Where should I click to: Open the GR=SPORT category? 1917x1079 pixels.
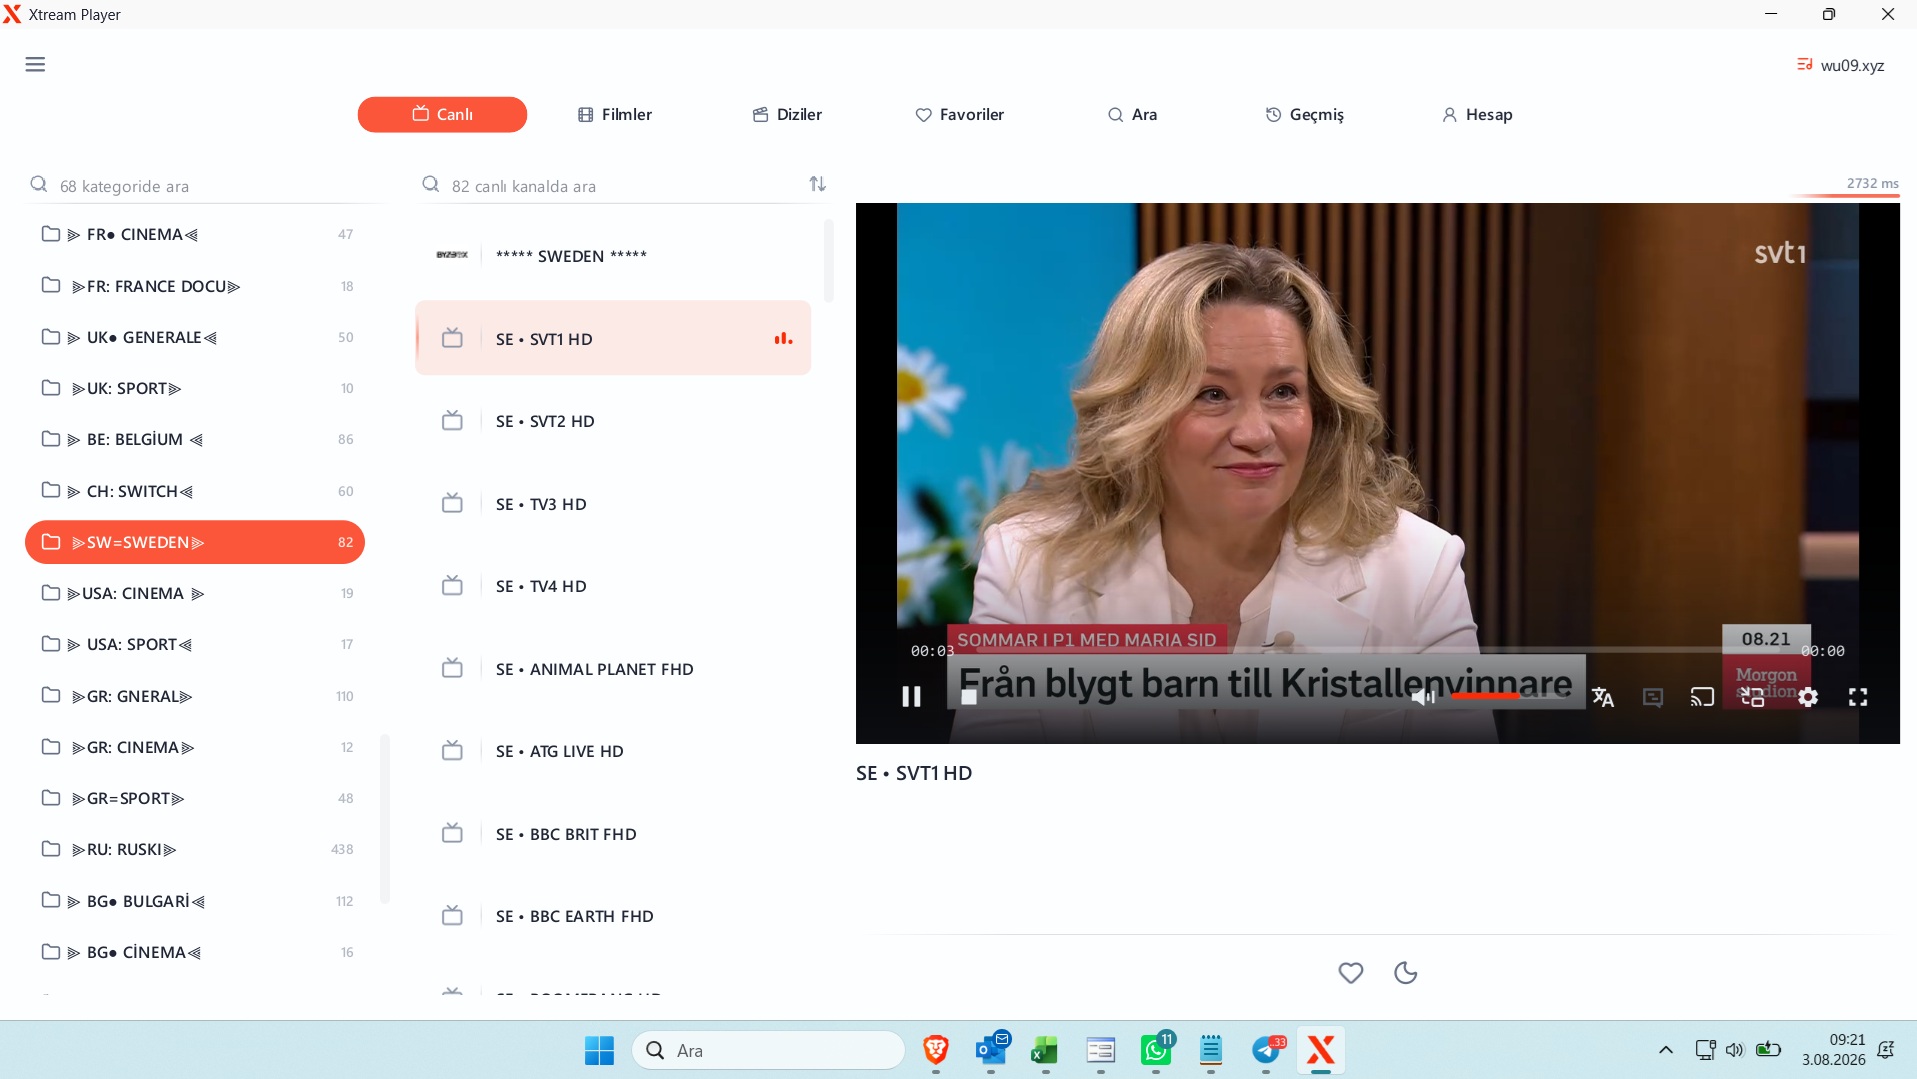pyautogui.click(x=195, y=798)
